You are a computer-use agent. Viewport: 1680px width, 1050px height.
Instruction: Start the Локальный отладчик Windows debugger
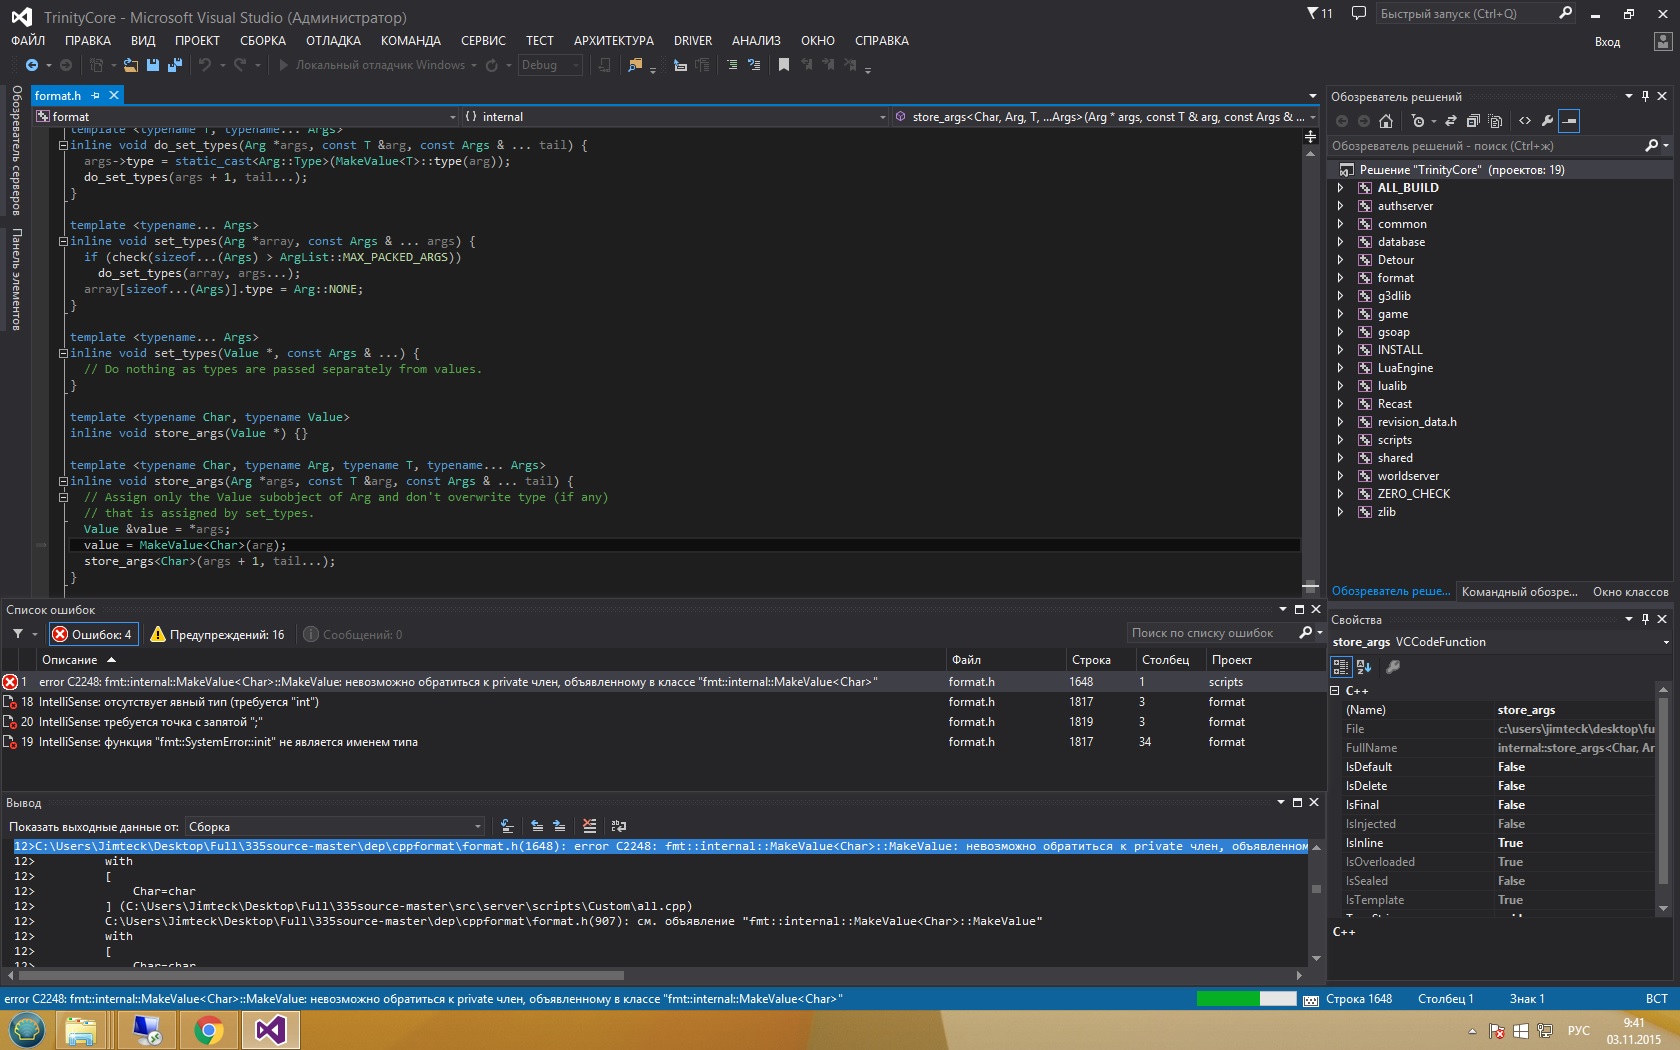[x=371, y=65]
